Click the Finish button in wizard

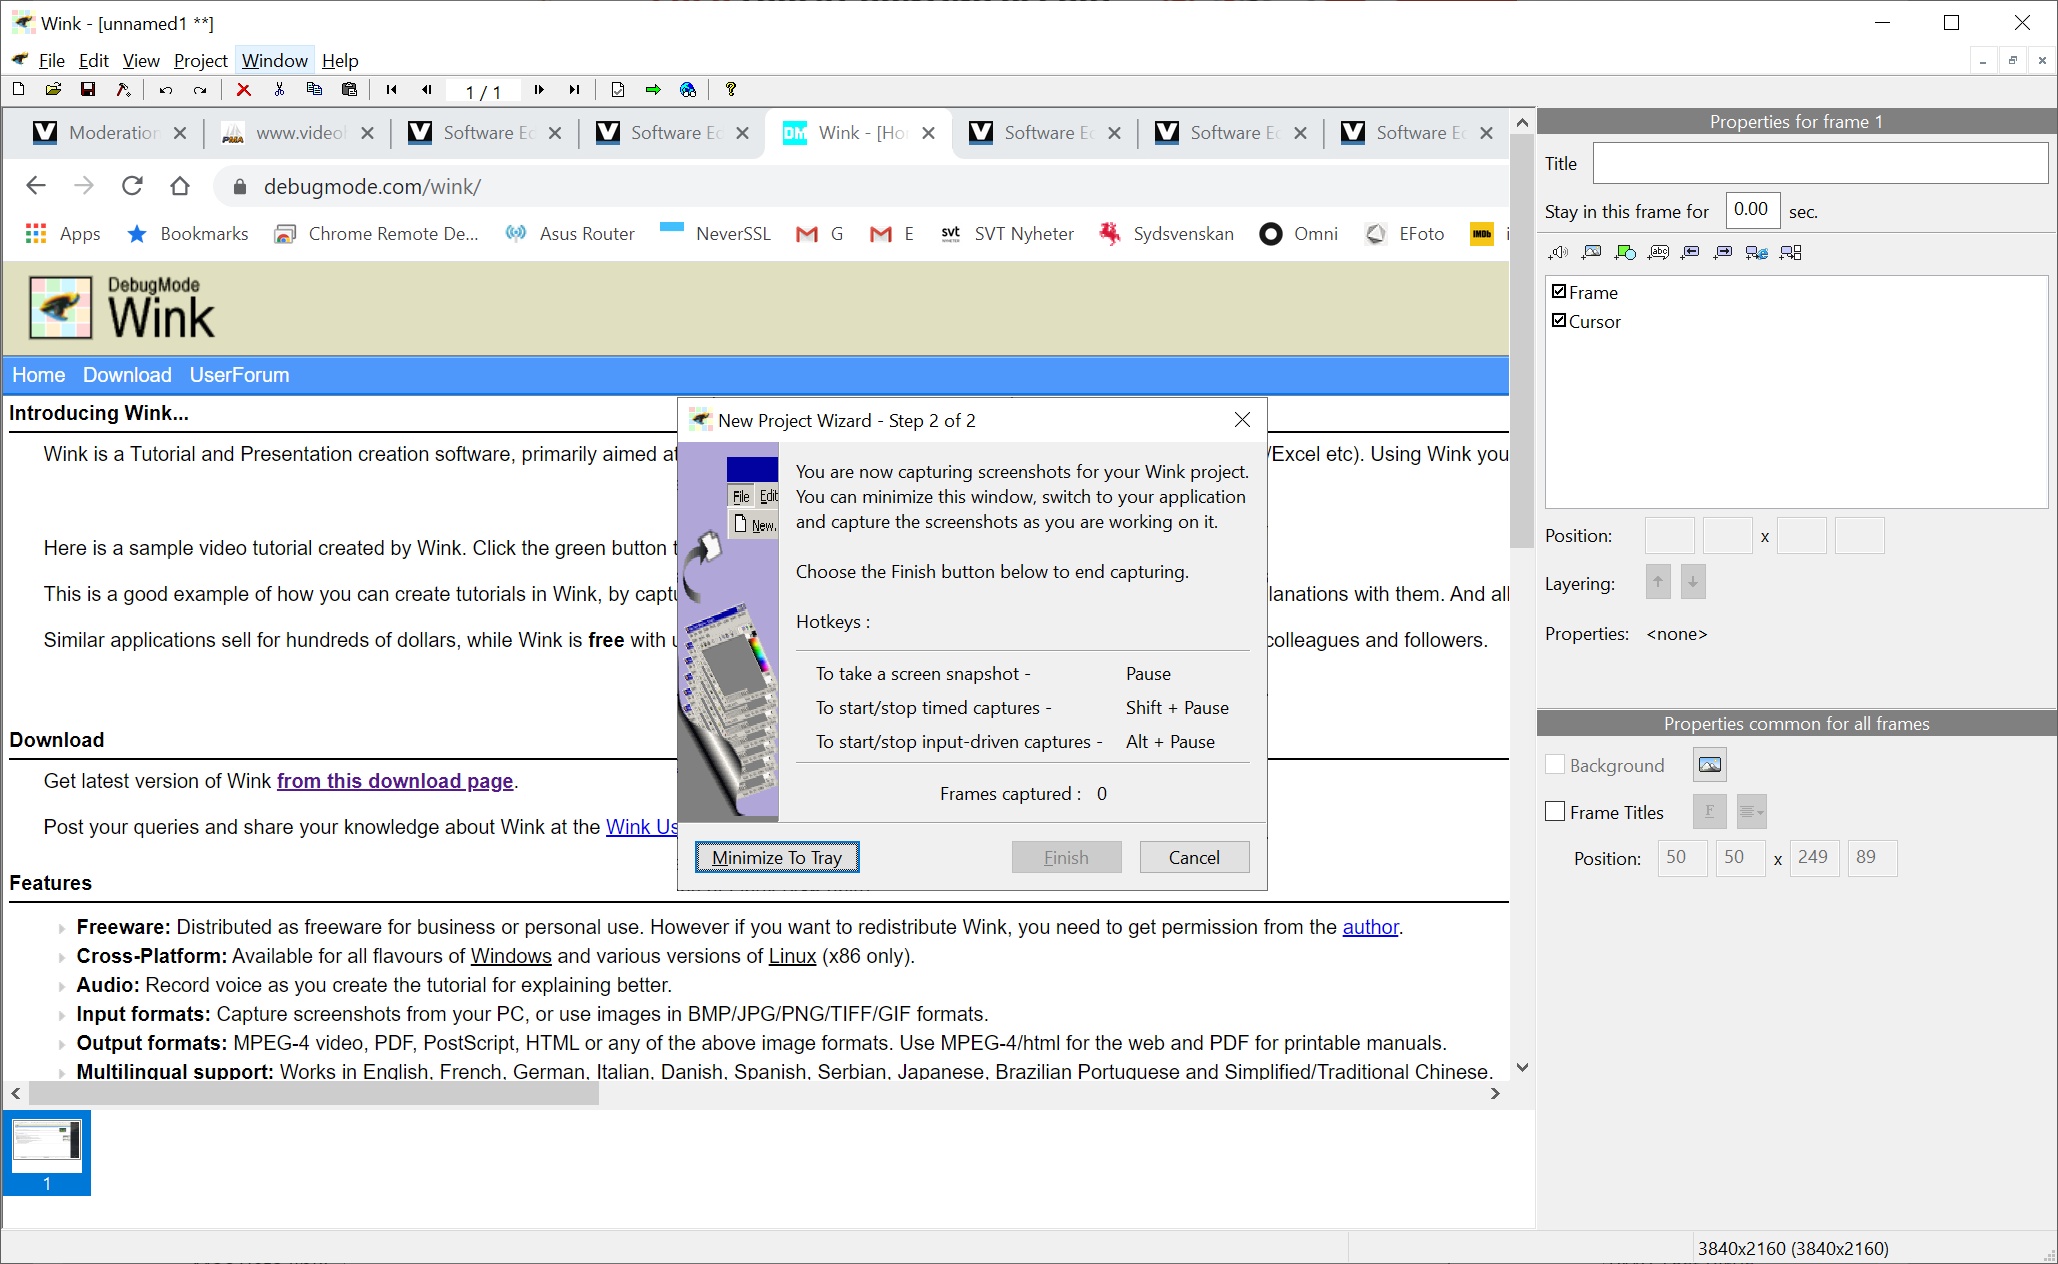1066,857
